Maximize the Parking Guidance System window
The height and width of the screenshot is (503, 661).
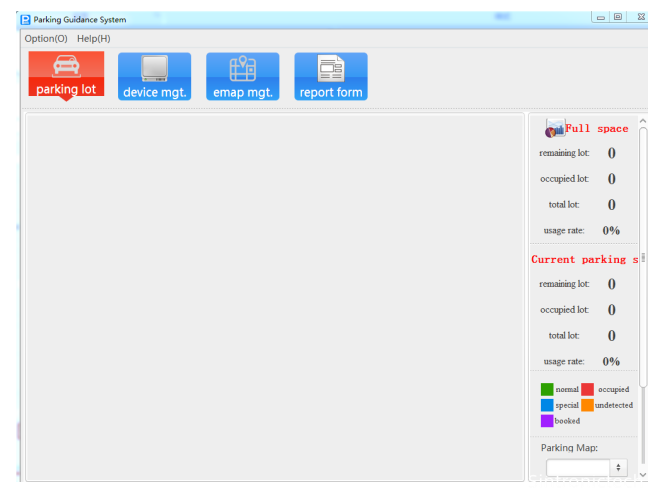(619, 17)
